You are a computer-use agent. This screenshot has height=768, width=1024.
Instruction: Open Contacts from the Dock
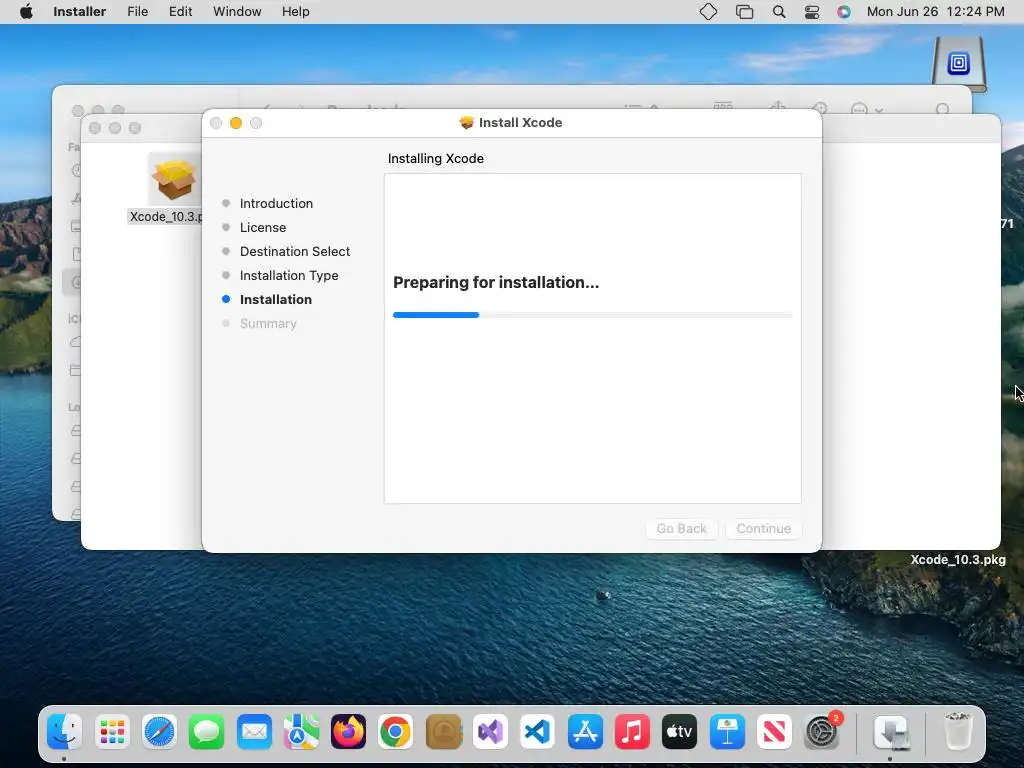click(443, 731)
